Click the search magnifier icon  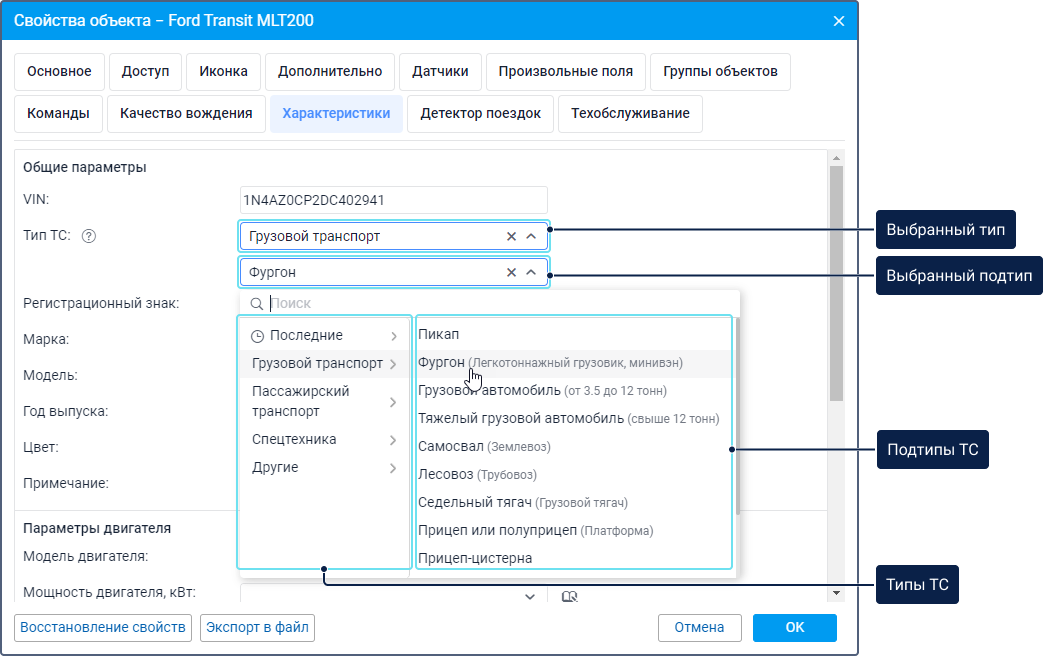[257, 303]
